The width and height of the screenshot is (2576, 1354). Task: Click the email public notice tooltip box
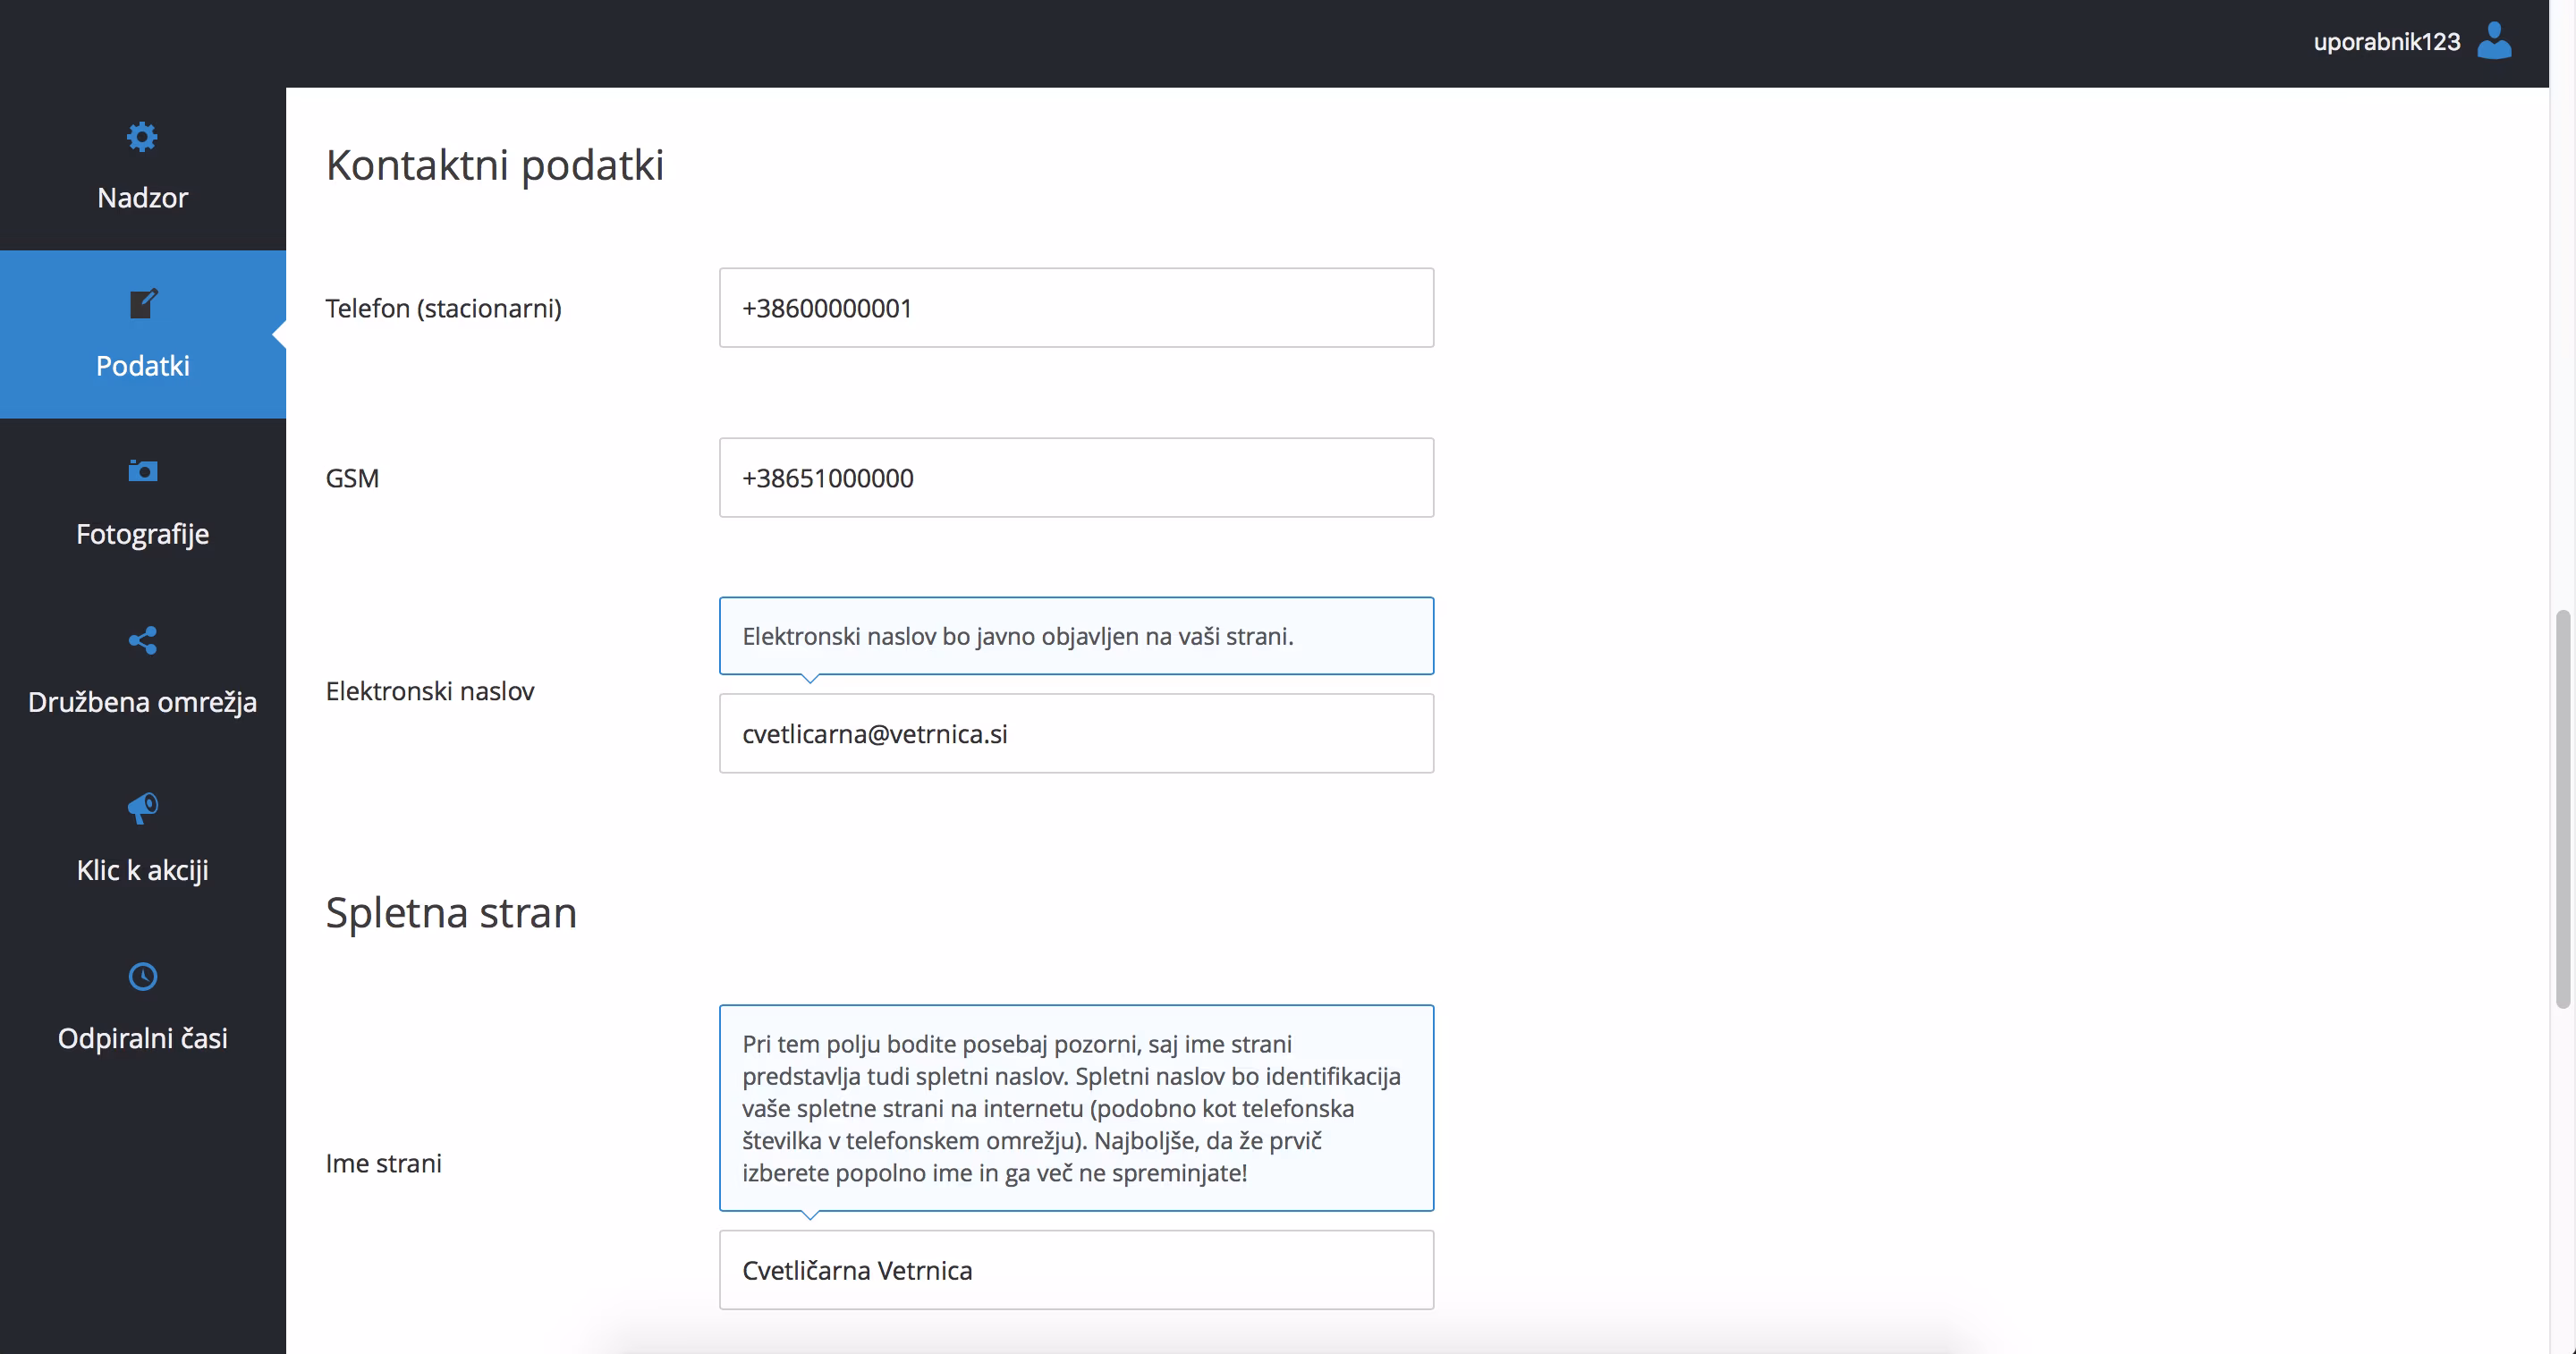pyautogui.click(x=1076, y=636)
